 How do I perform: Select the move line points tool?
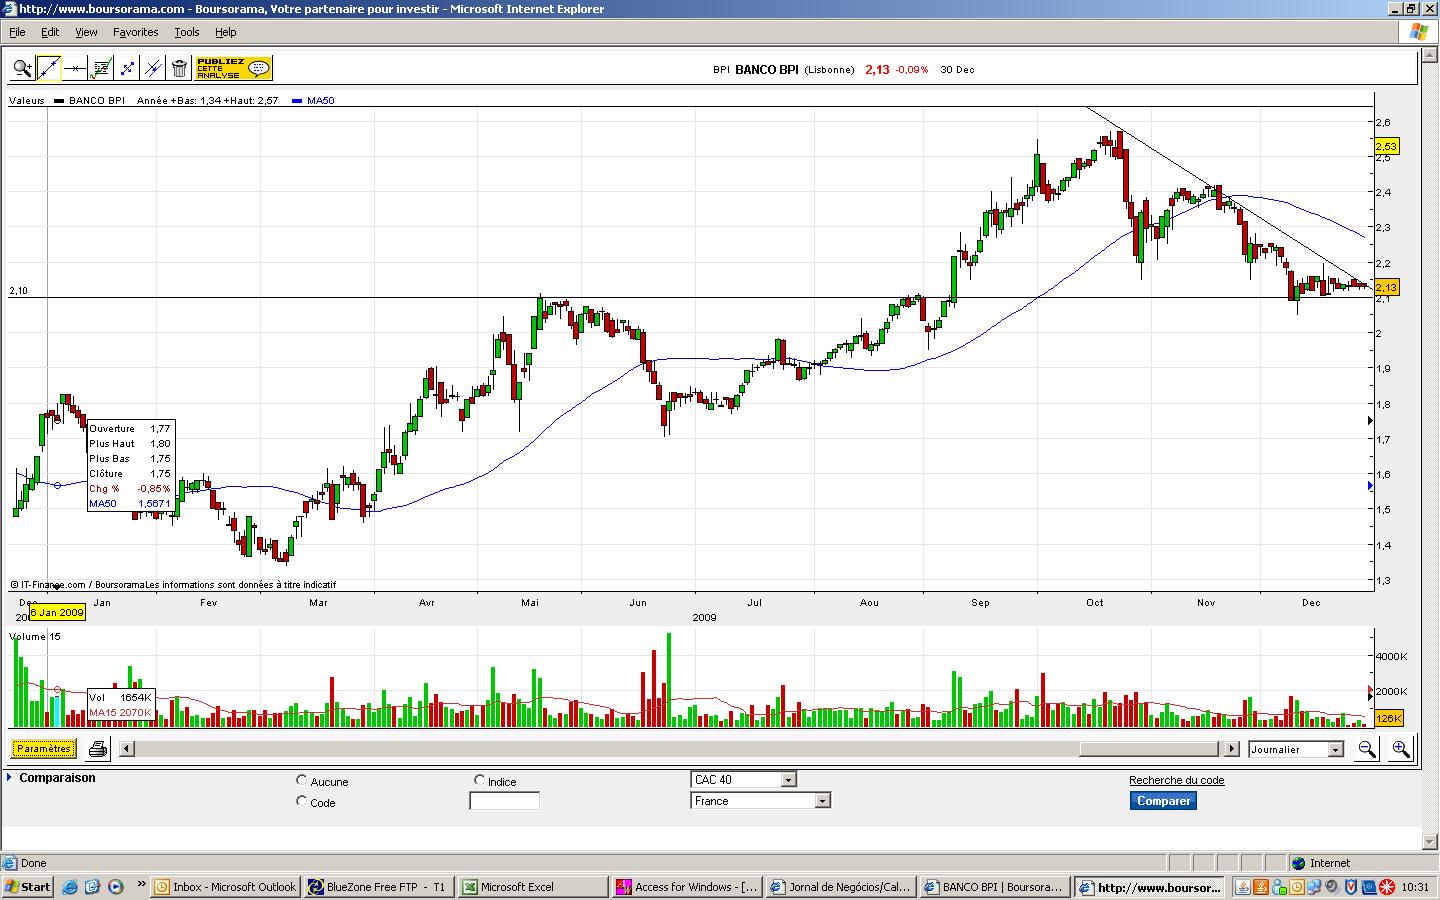pyautogui.click(x=127, y=69)
